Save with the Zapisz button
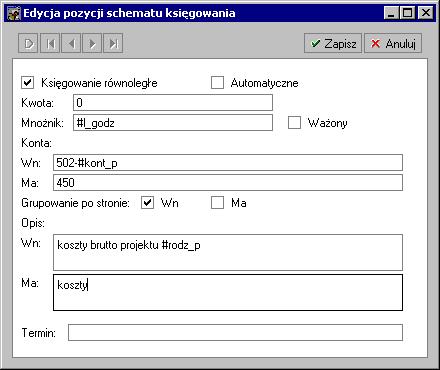Screen dimensions: 440x370 pos(333,43)
